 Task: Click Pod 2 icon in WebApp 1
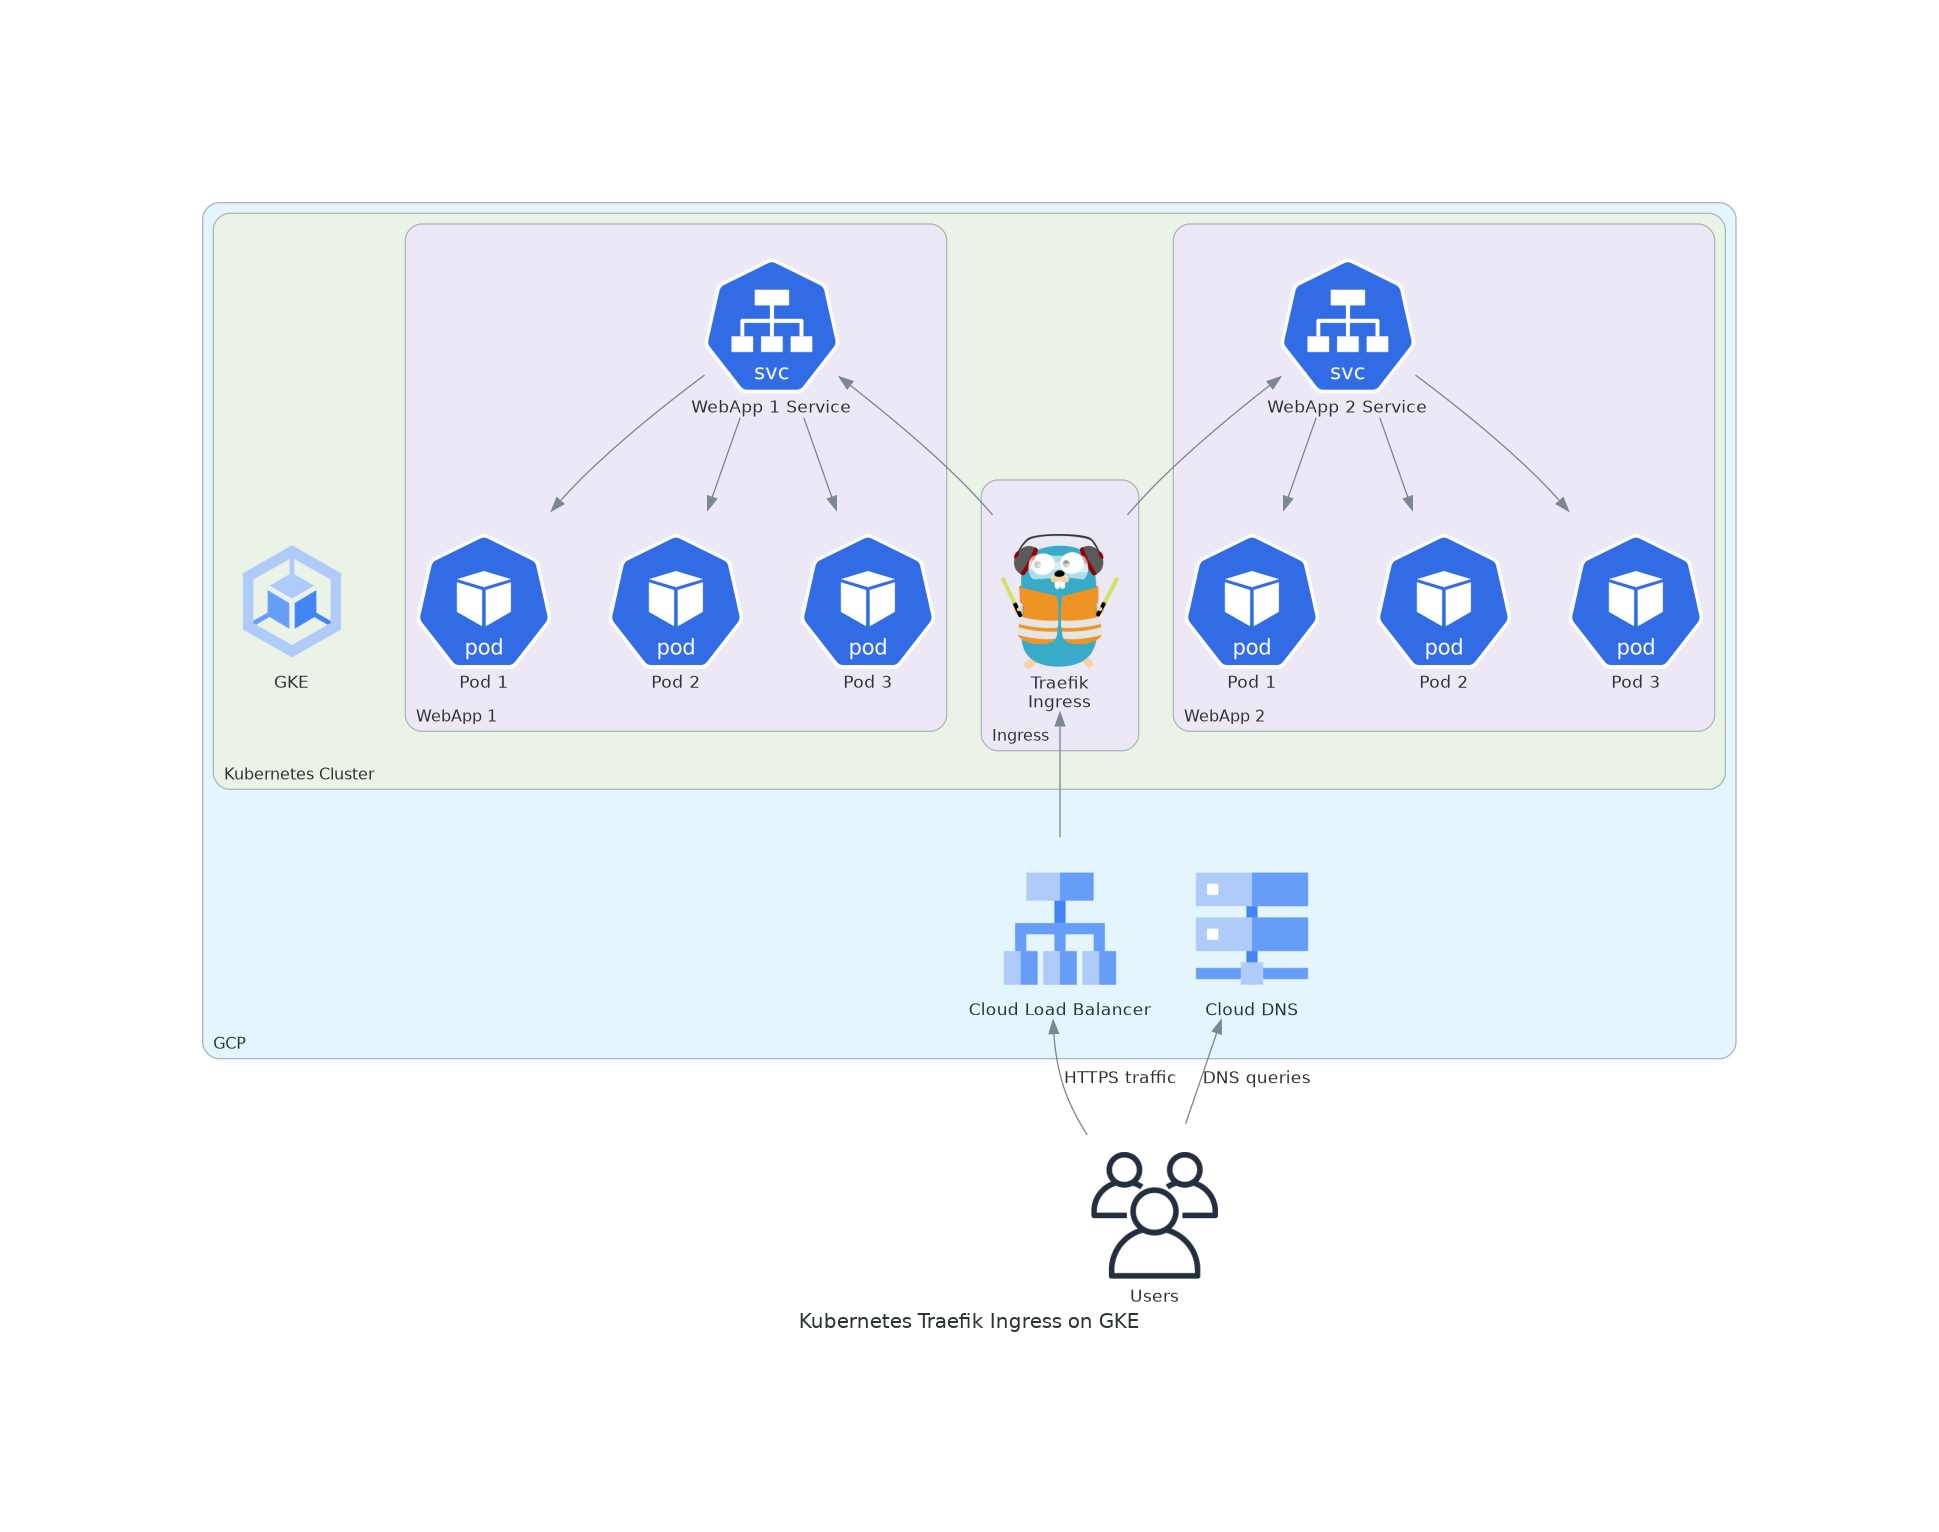[x=675, y=603]
